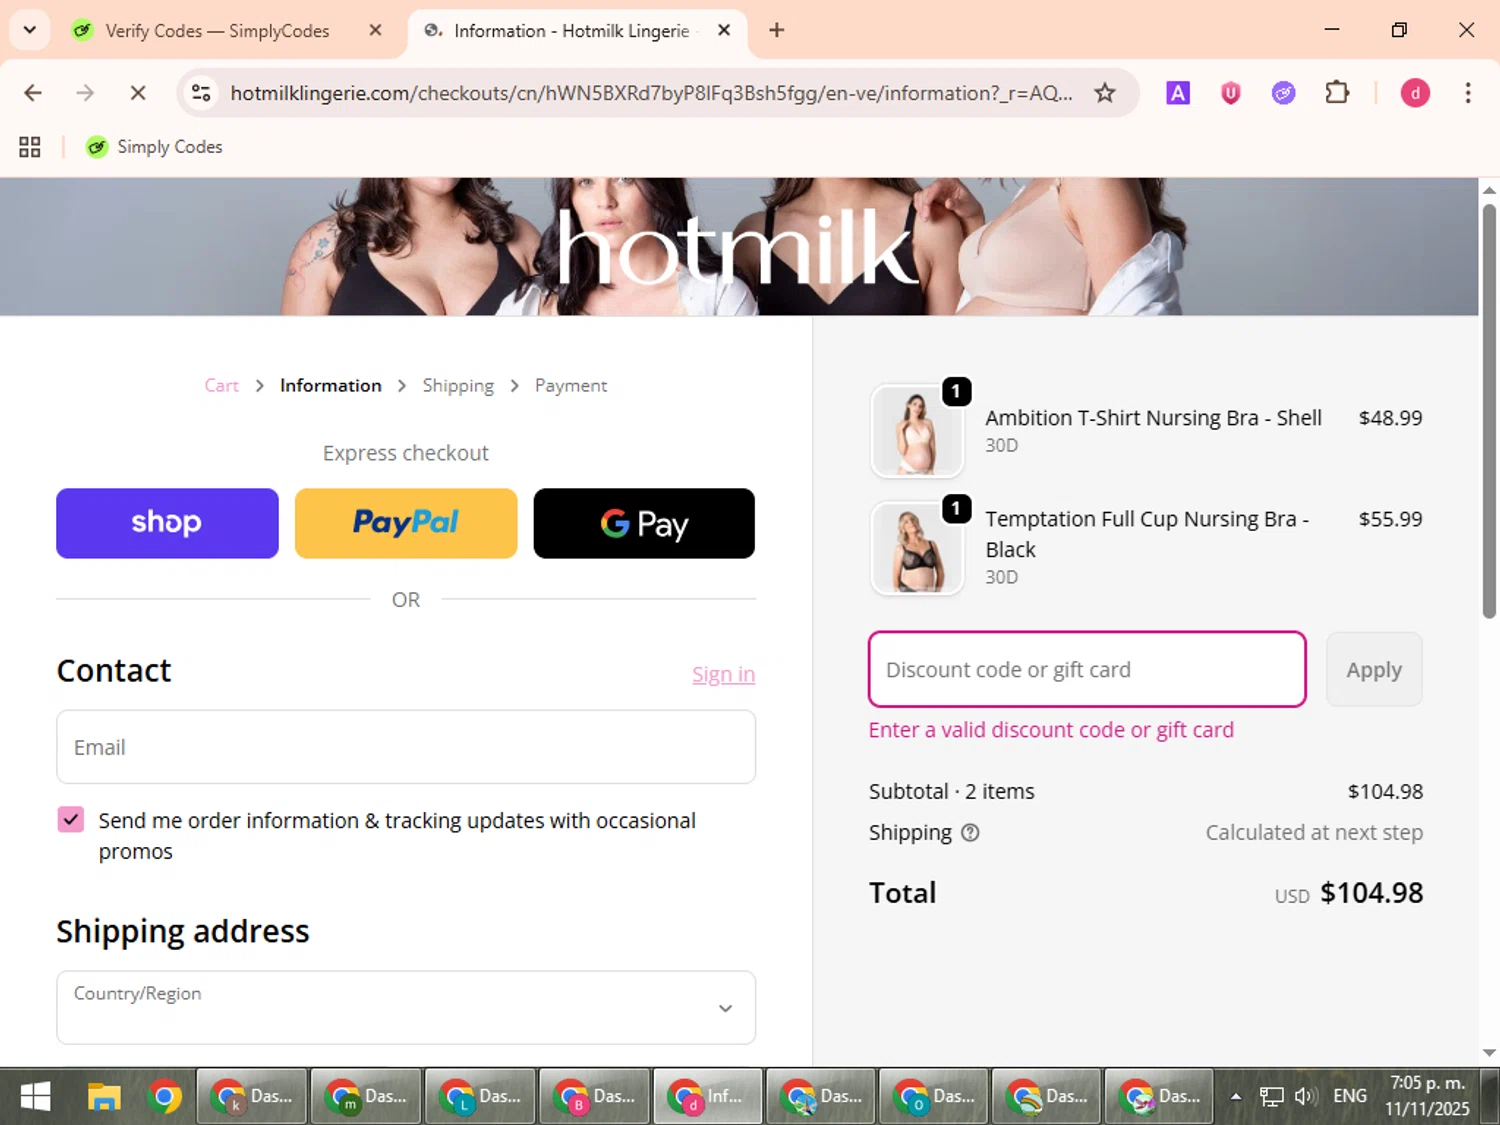Click the Sign in link
Image resolution: width=1500 pixels, height=1125 pixels.
[723, 675]
